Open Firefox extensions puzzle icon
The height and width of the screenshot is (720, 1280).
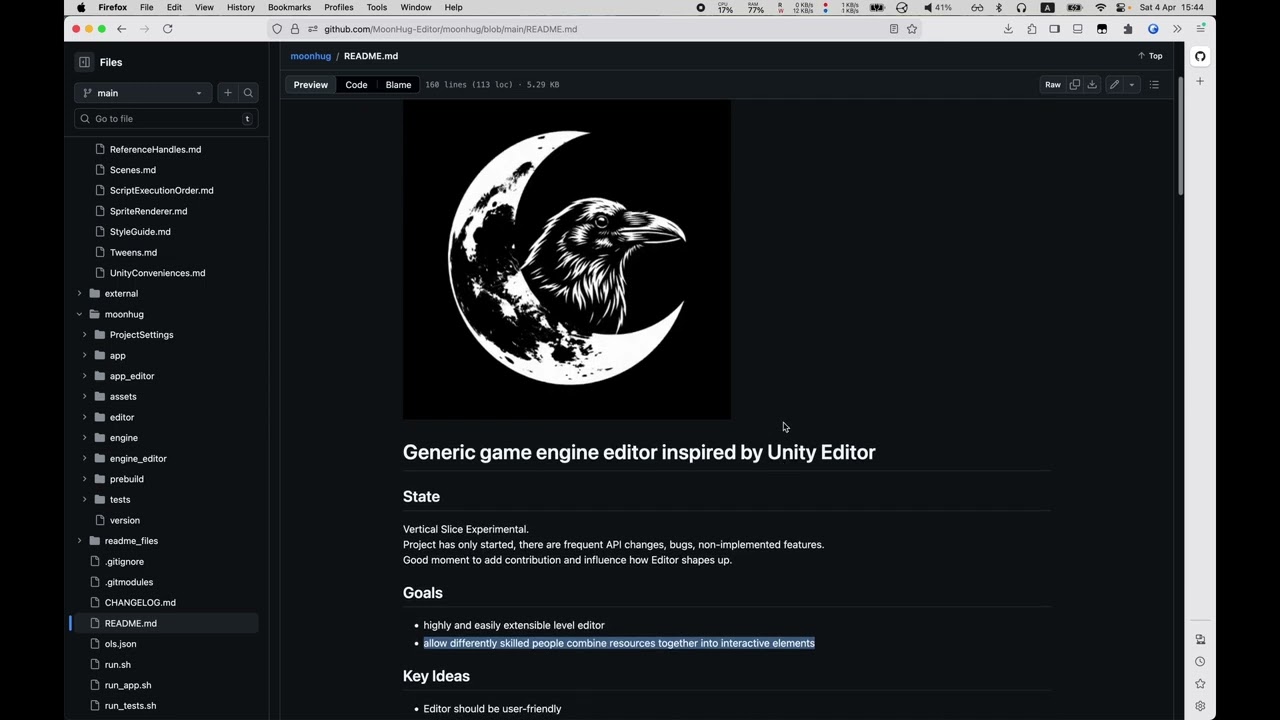pyautogui.click(x=1031, y=29)
